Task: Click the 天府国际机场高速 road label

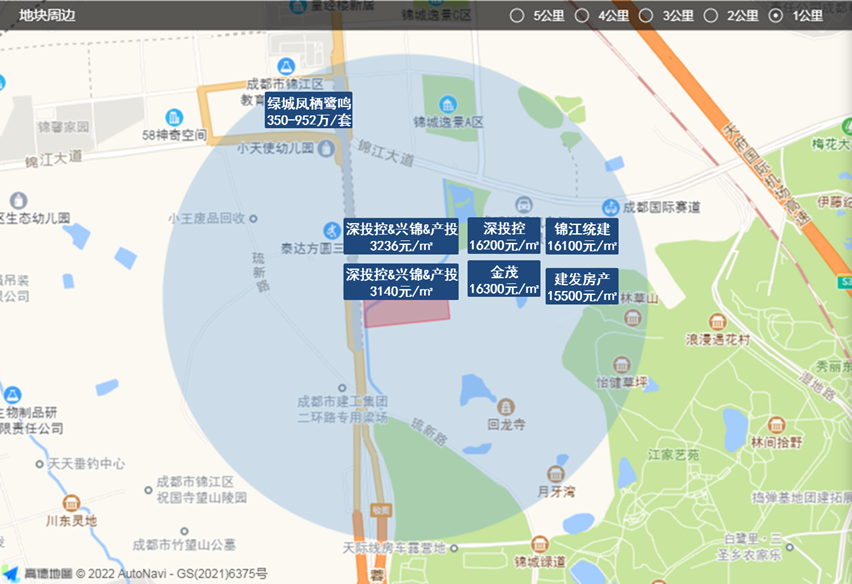Action: pos(766,174)
